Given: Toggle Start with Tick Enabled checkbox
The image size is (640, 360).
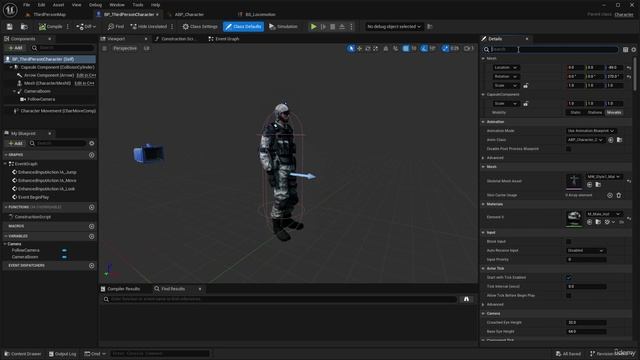Looking at the screenshot, I should [x=569, y=278].
